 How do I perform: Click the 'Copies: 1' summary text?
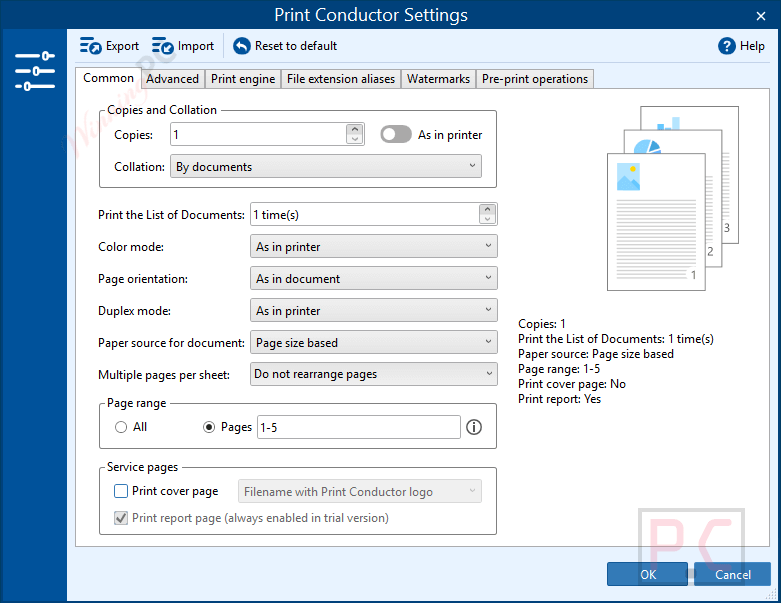click(542, 324)
